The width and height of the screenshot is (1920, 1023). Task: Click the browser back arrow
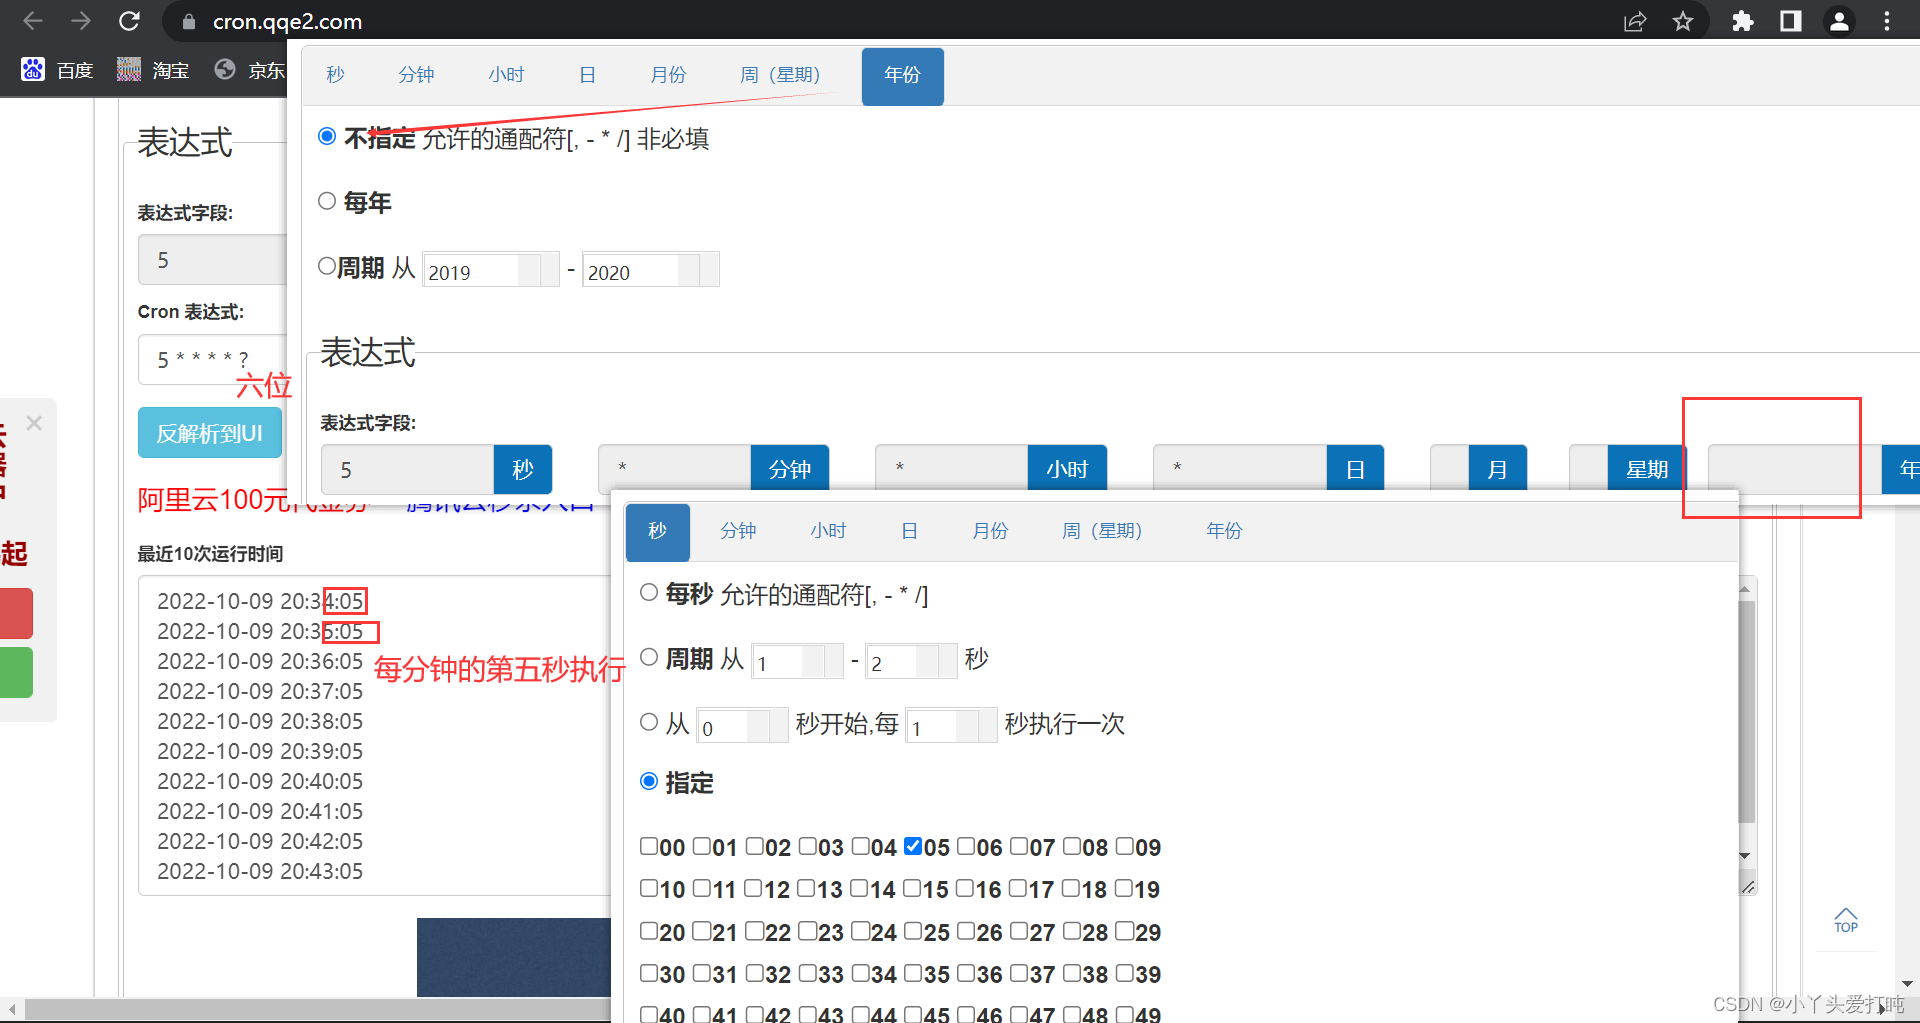32,21
